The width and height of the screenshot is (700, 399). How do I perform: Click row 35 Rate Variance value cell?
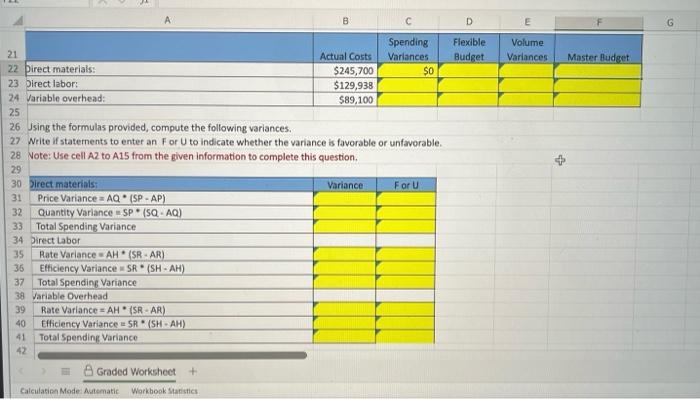345,254
